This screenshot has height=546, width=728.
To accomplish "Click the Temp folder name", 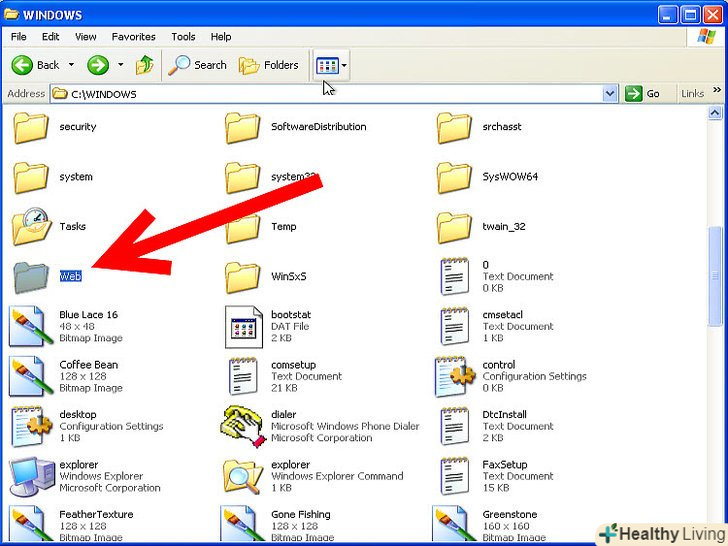I will (284, 227).
